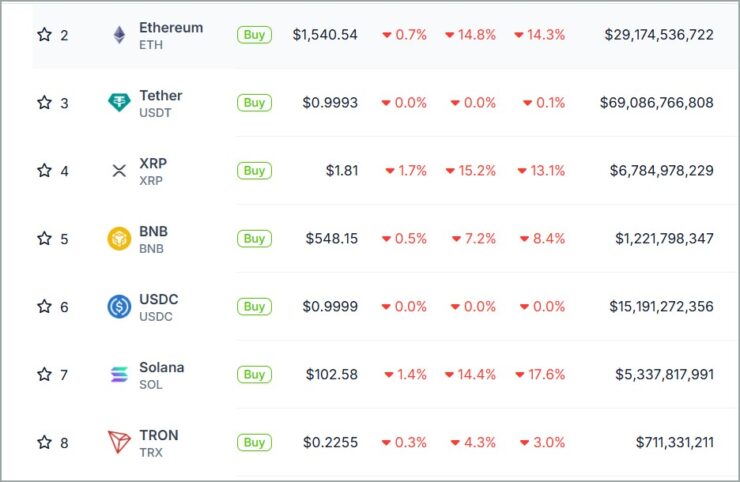Click Buy button for TRON
This screenshot has height=482, width=740.
(x=254, y=443)
